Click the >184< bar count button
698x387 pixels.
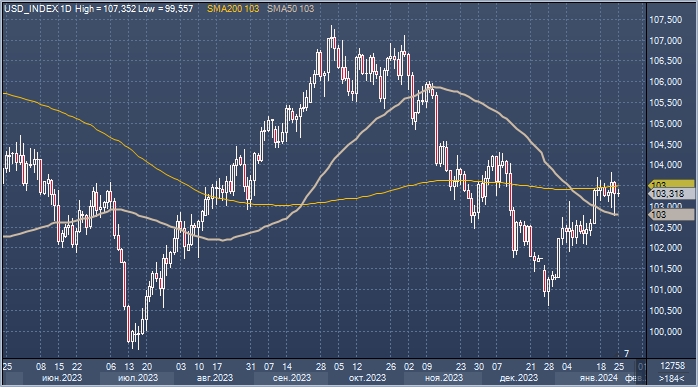point(672,378)
